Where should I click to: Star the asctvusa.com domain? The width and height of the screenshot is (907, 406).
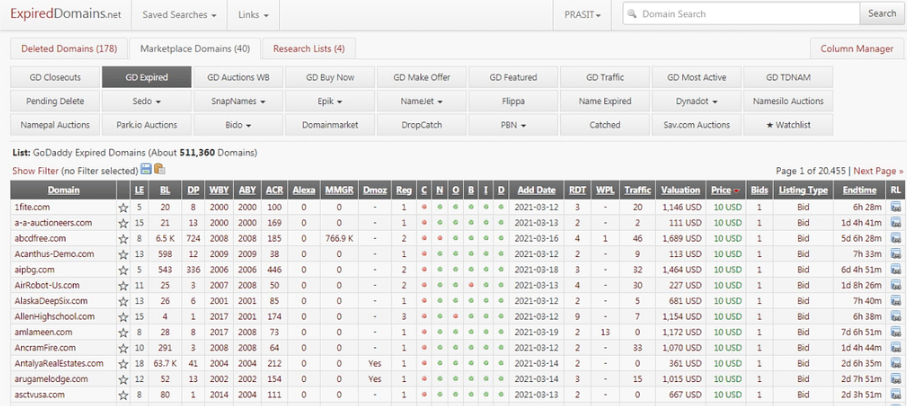[123, 394]
